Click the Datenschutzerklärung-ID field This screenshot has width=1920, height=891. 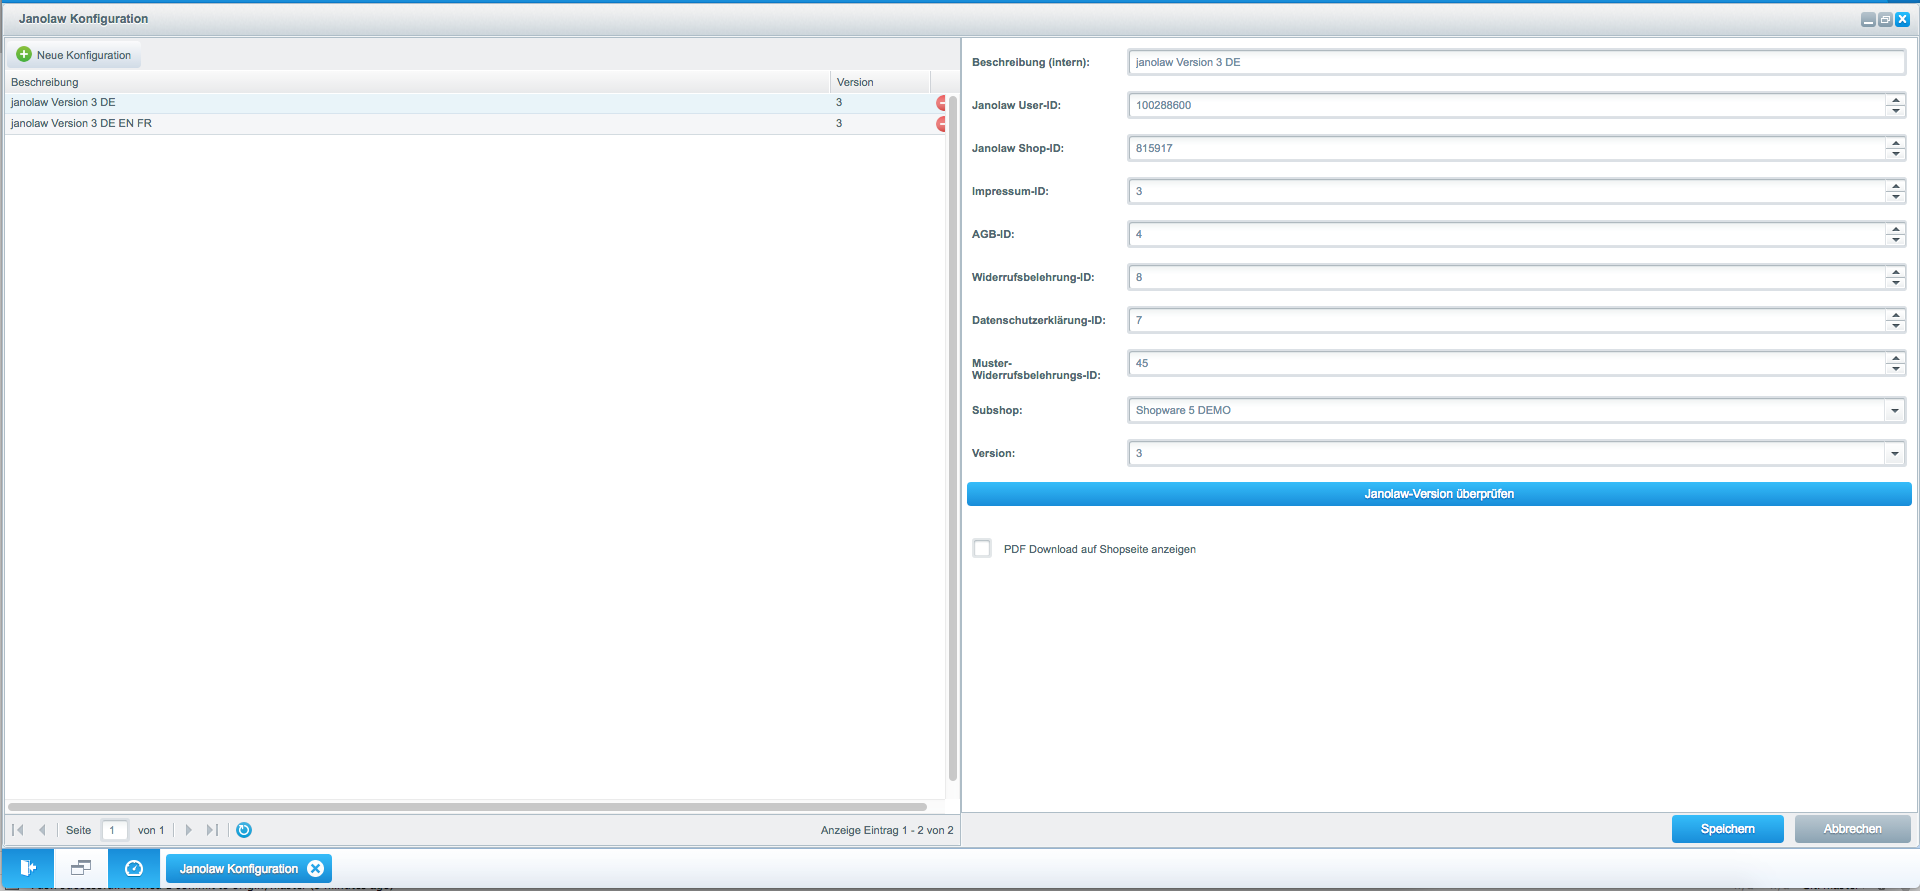coord(1506,320)
